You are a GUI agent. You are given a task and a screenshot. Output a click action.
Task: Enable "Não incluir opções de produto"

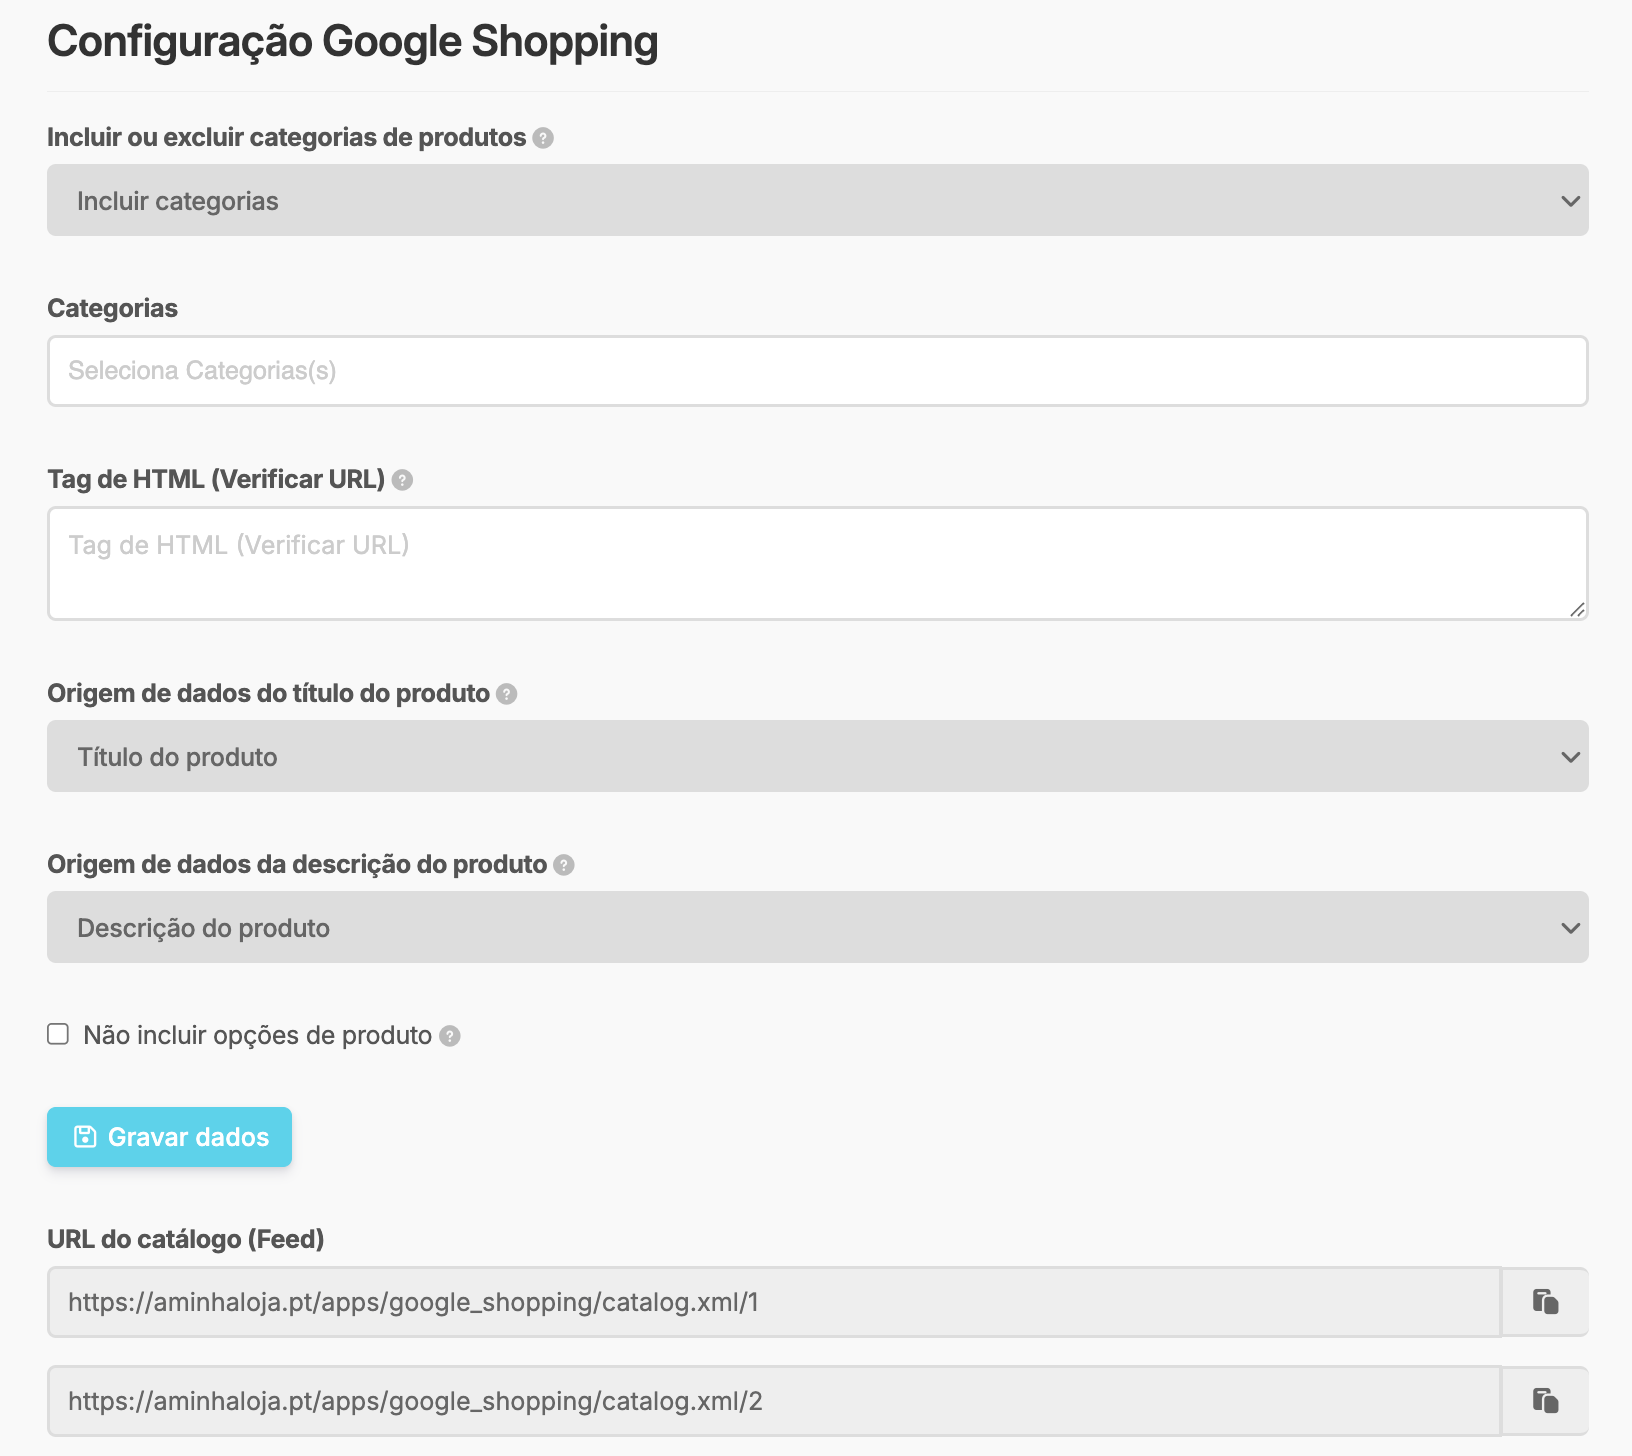tap(57, 1035)
